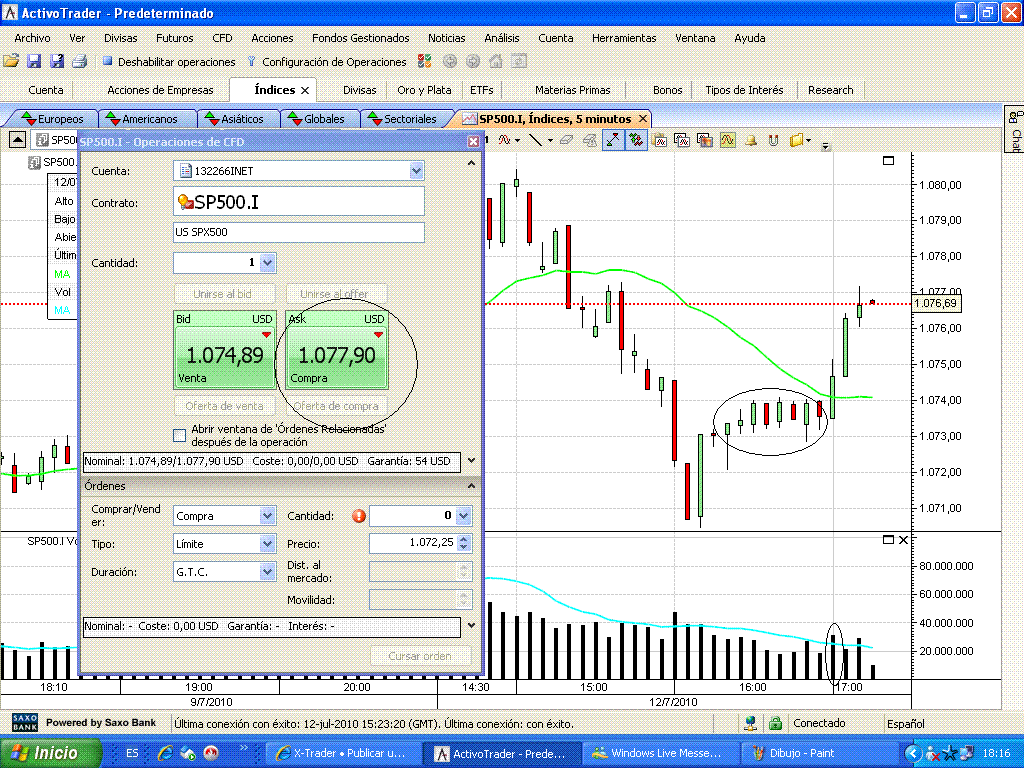
Task: Open the Fondos Gestionados menu
Action: pyautogui.click(x=360, y=38)
